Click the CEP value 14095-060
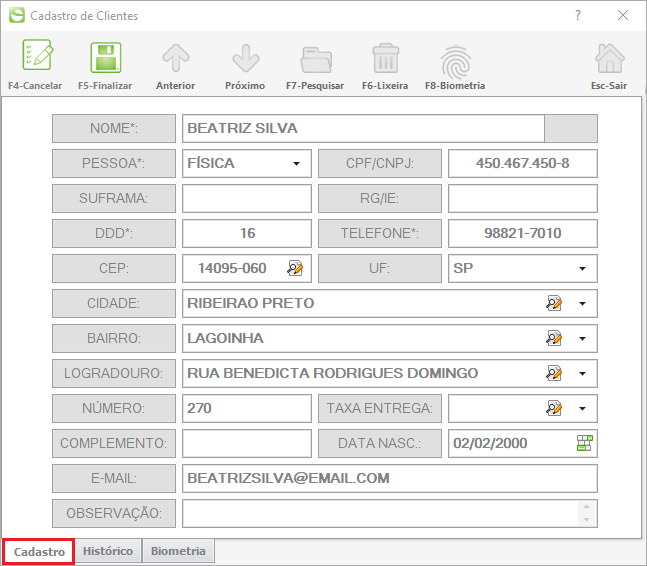 point(232,268)
